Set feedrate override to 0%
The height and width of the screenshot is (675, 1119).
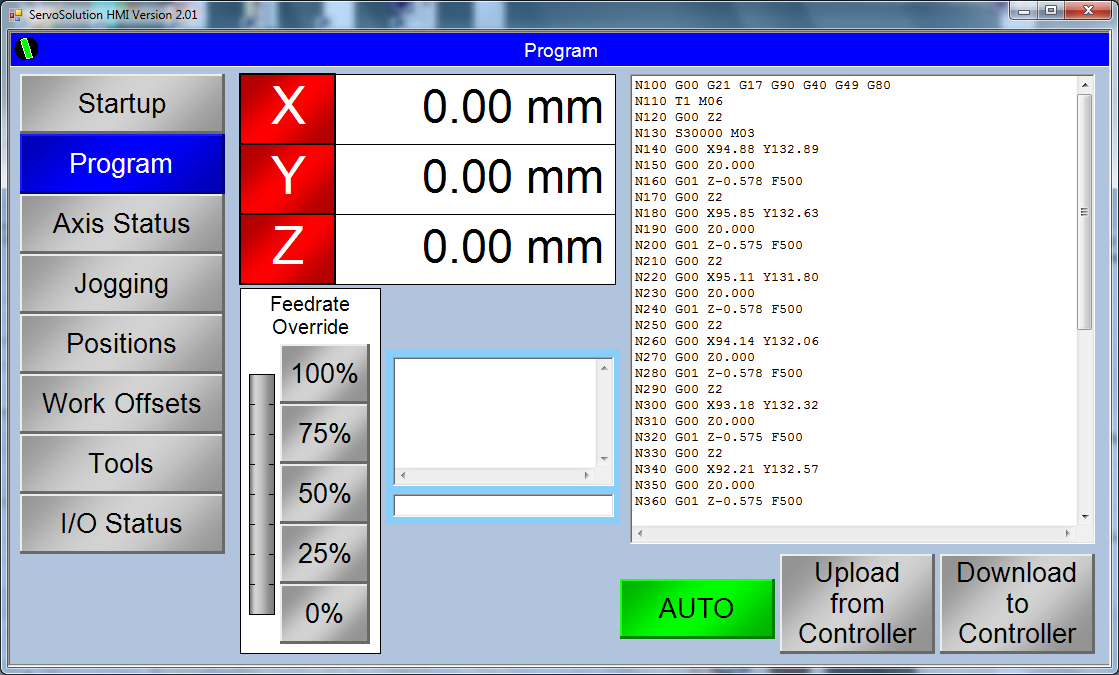point(324,613)
